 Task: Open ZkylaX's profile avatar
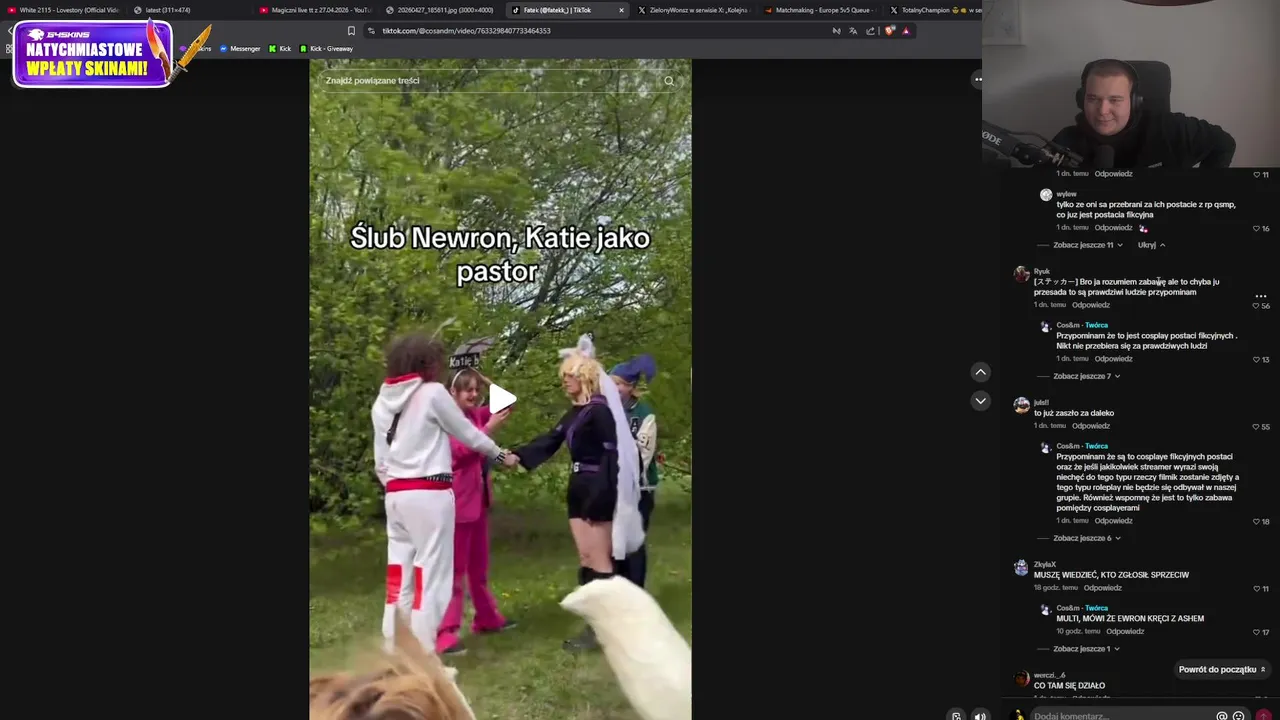(1021, 567)
